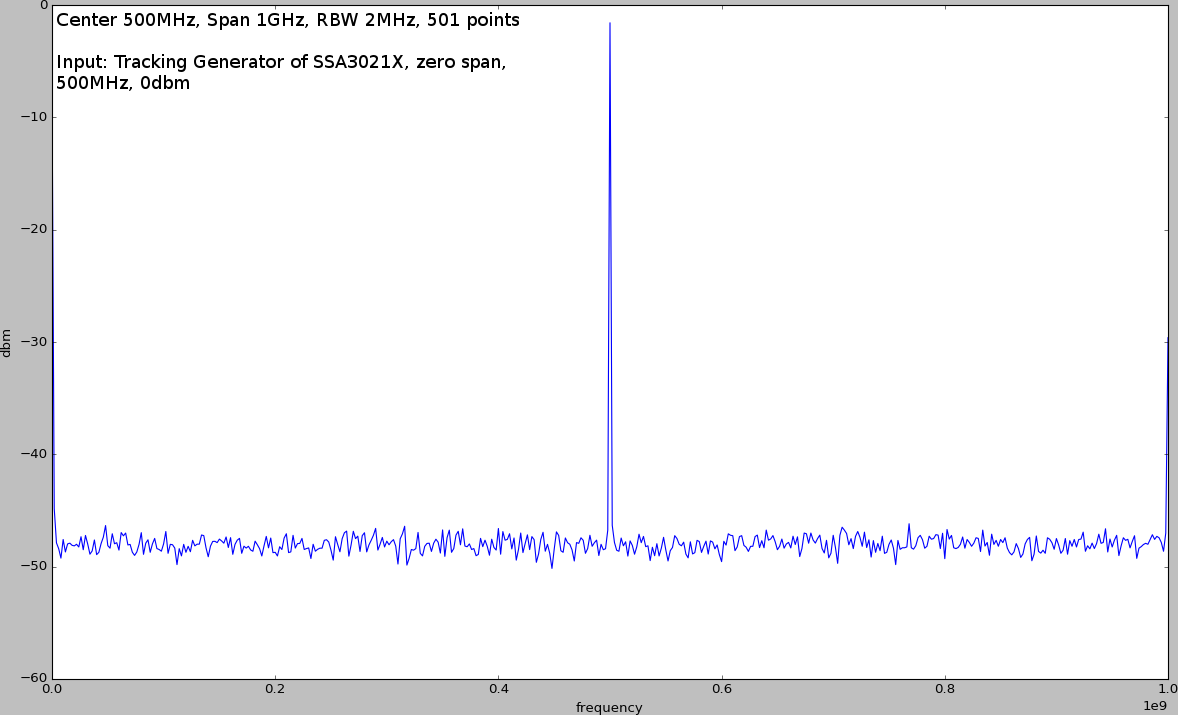Click the 'Center 500MHz, Span 1GHz' annotation line
This screenshot has width=1178, height=715.
(x=288, y=20)
